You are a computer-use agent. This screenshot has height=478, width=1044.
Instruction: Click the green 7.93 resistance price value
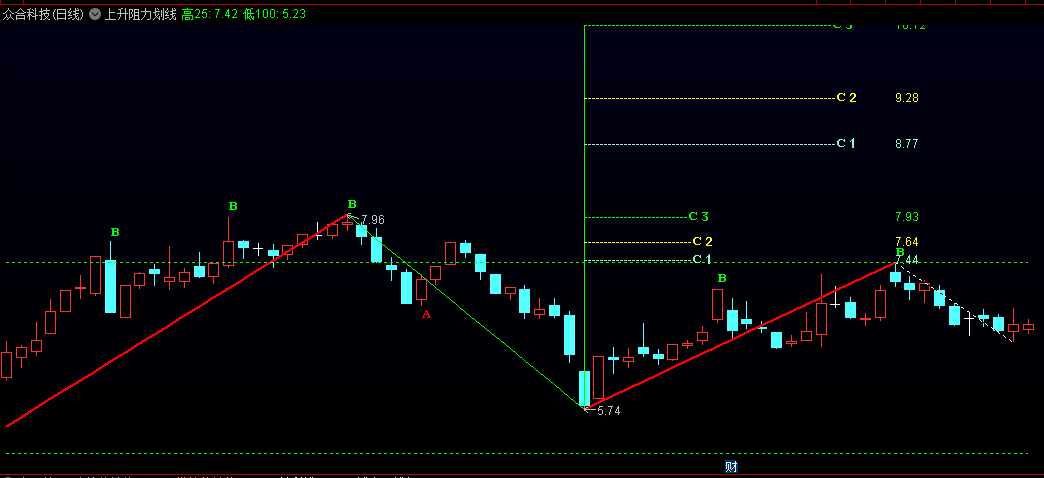point(907,216)
